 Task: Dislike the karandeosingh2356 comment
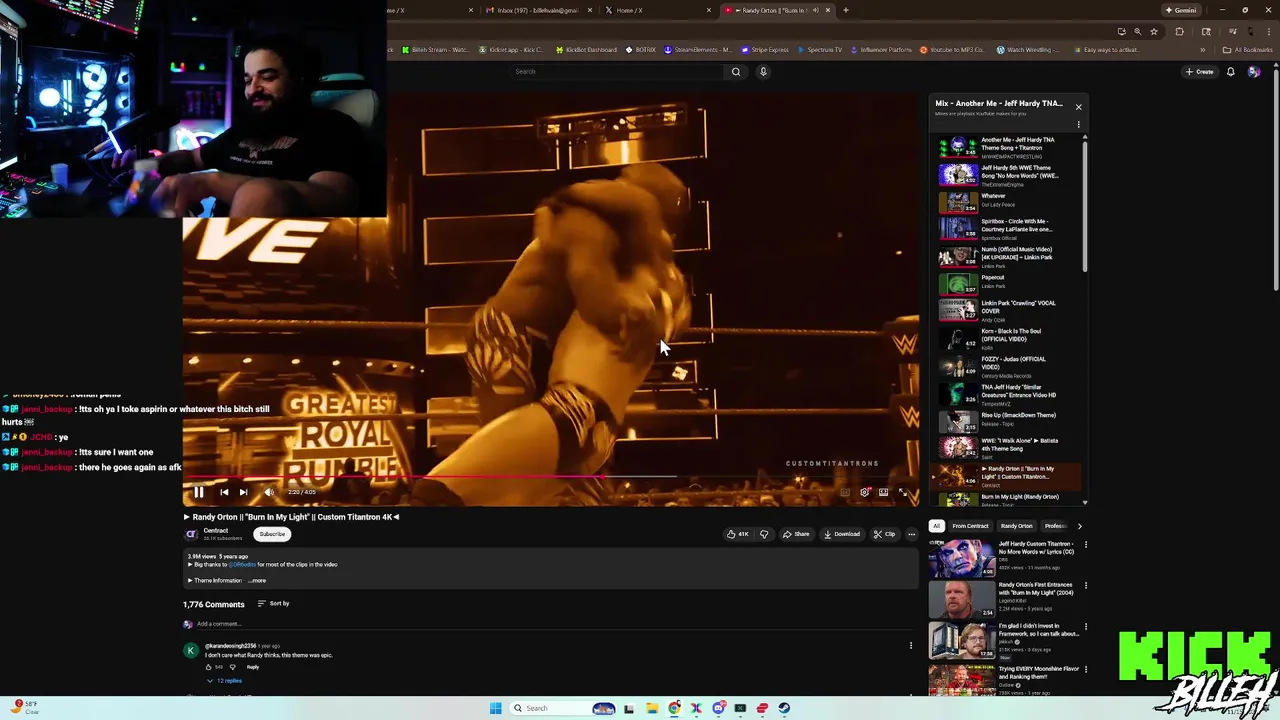pos(233,667)
